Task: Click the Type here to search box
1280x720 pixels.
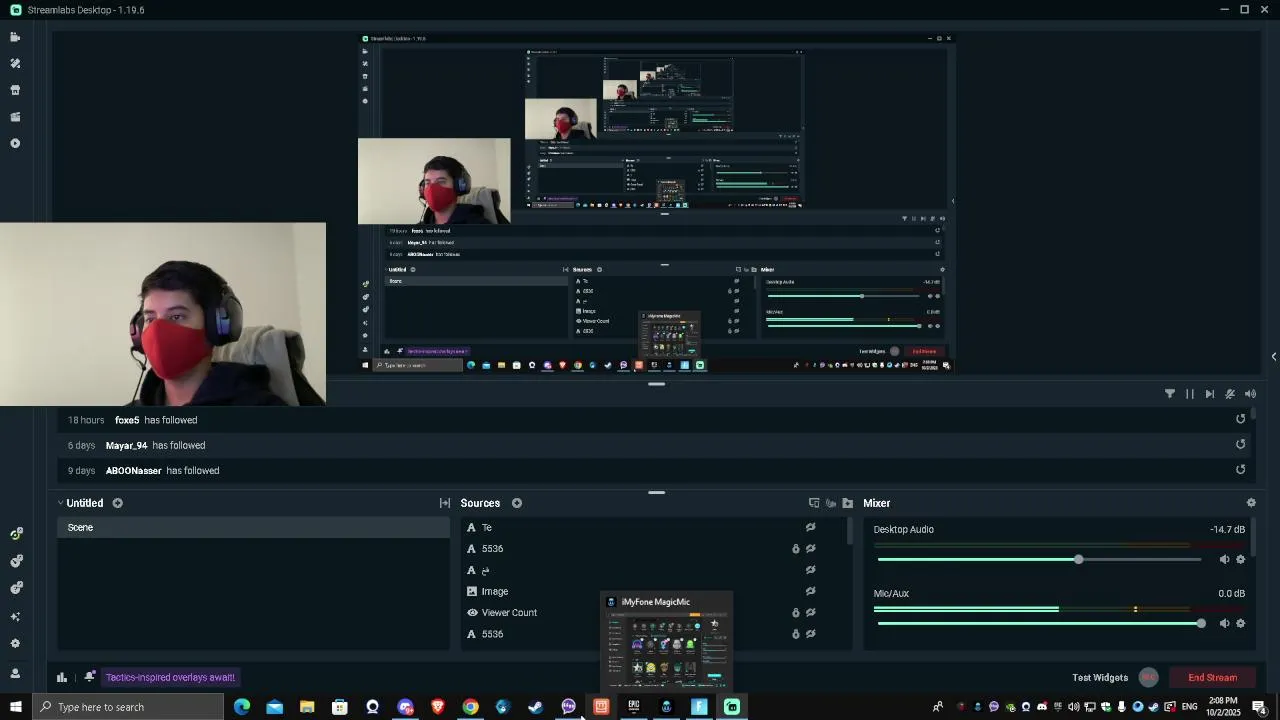Action: [x=128, y=707]
